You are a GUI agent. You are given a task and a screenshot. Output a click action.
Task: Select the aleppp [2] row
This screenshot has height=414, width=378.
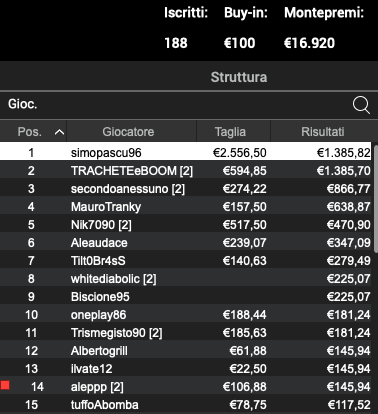(x=185, y=387)
